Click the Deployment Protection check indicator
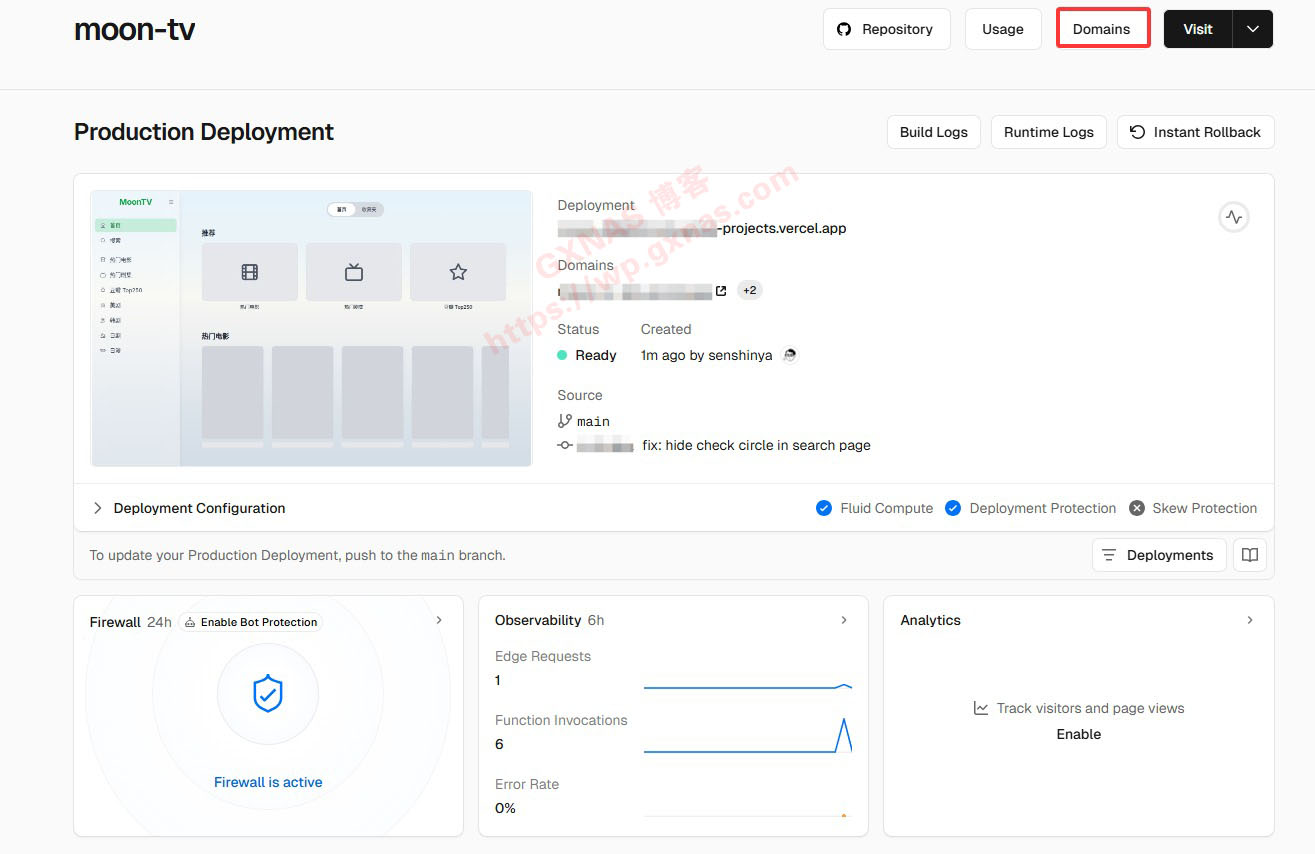 [952, 508]
